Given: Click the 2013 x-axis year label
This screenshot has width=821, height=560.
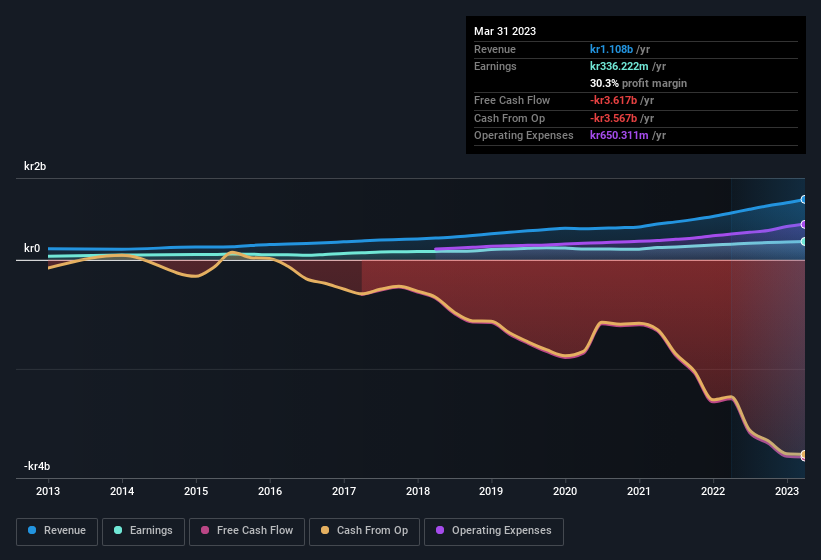Looking at the screenshot, I should pos(48,491).
